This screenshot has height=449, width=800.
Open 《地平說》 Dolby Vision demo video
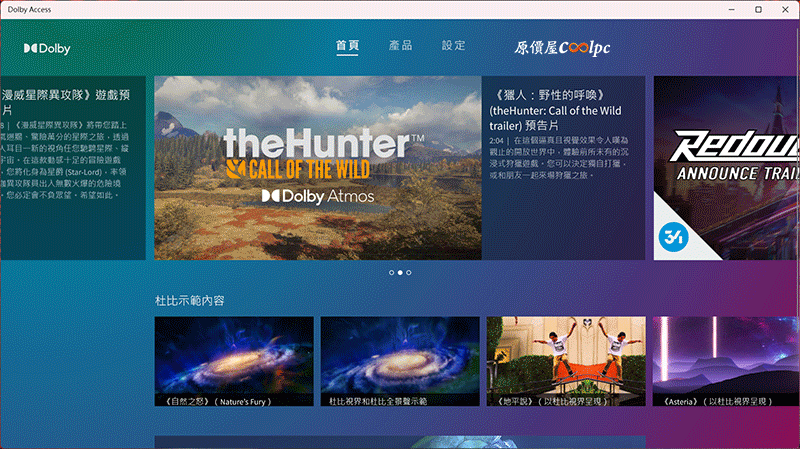[x=566, y=361]
